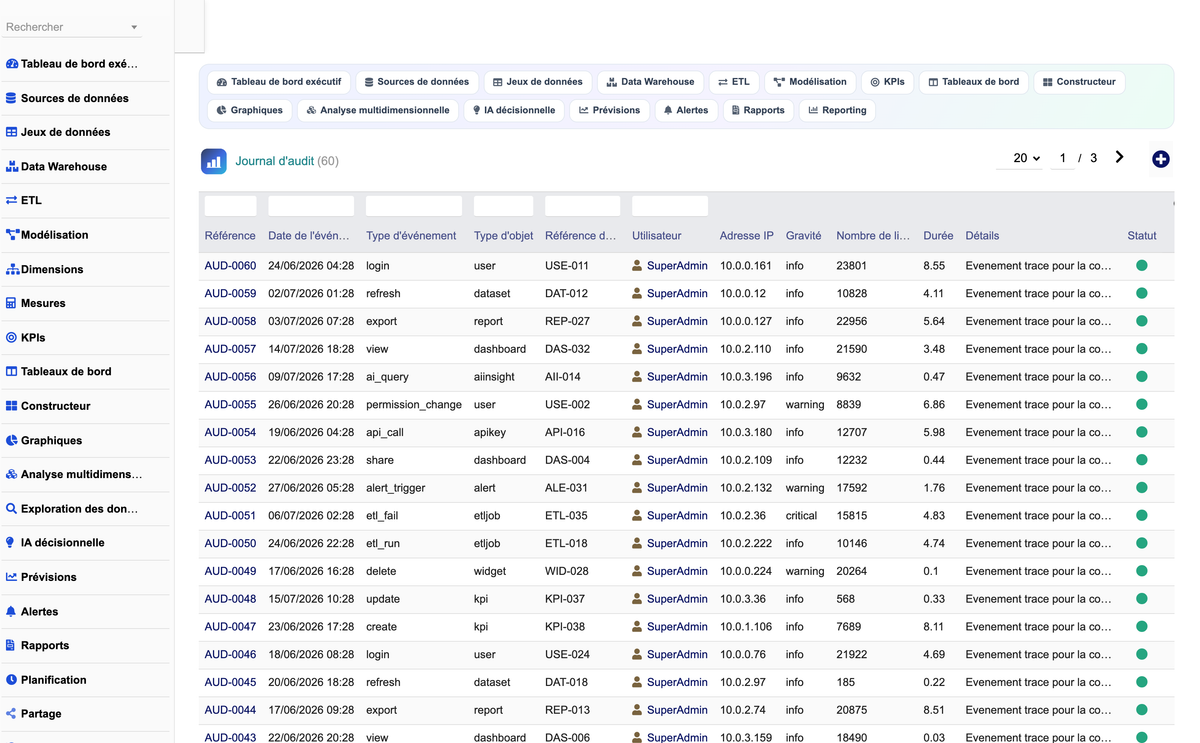Sort by Statut column header

(1142, 236)
